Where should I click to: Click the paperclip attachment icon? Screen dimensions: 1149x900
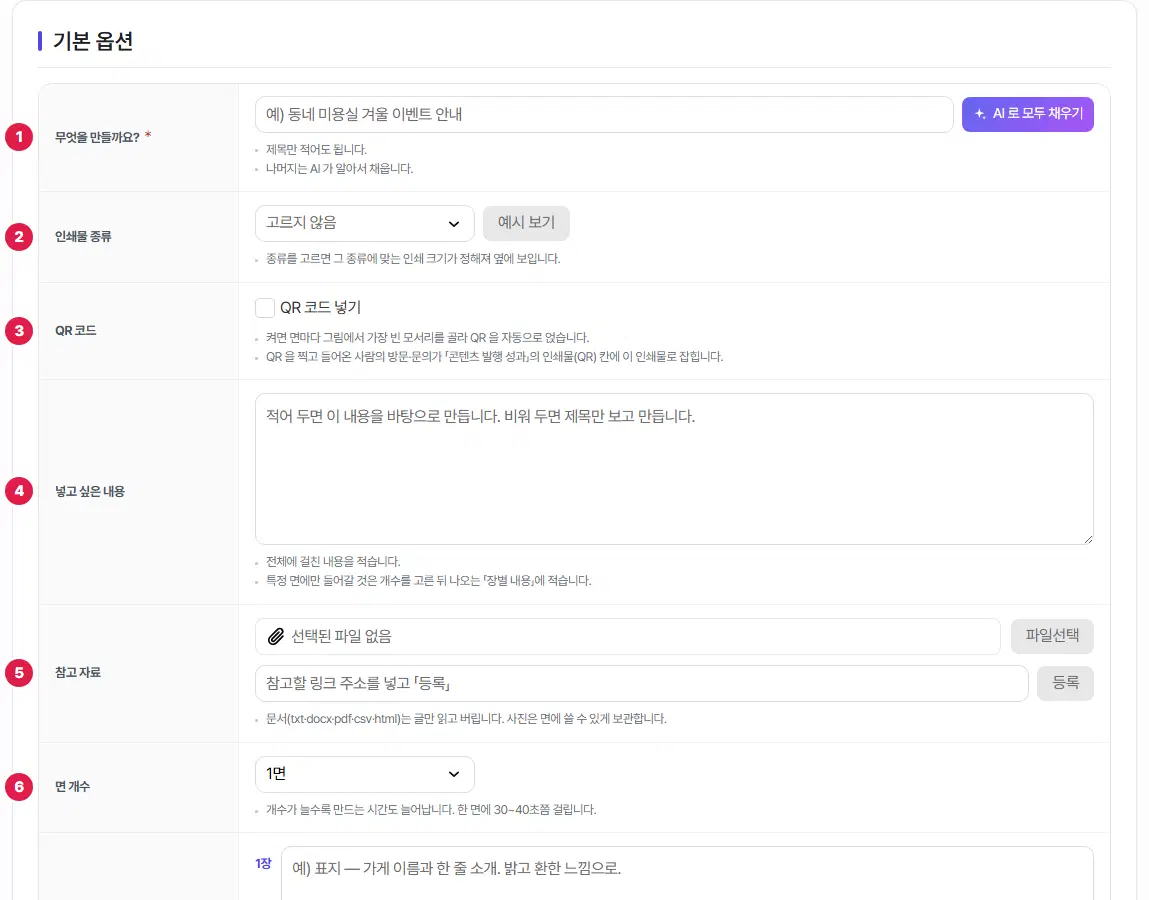(x=276, y=636)
